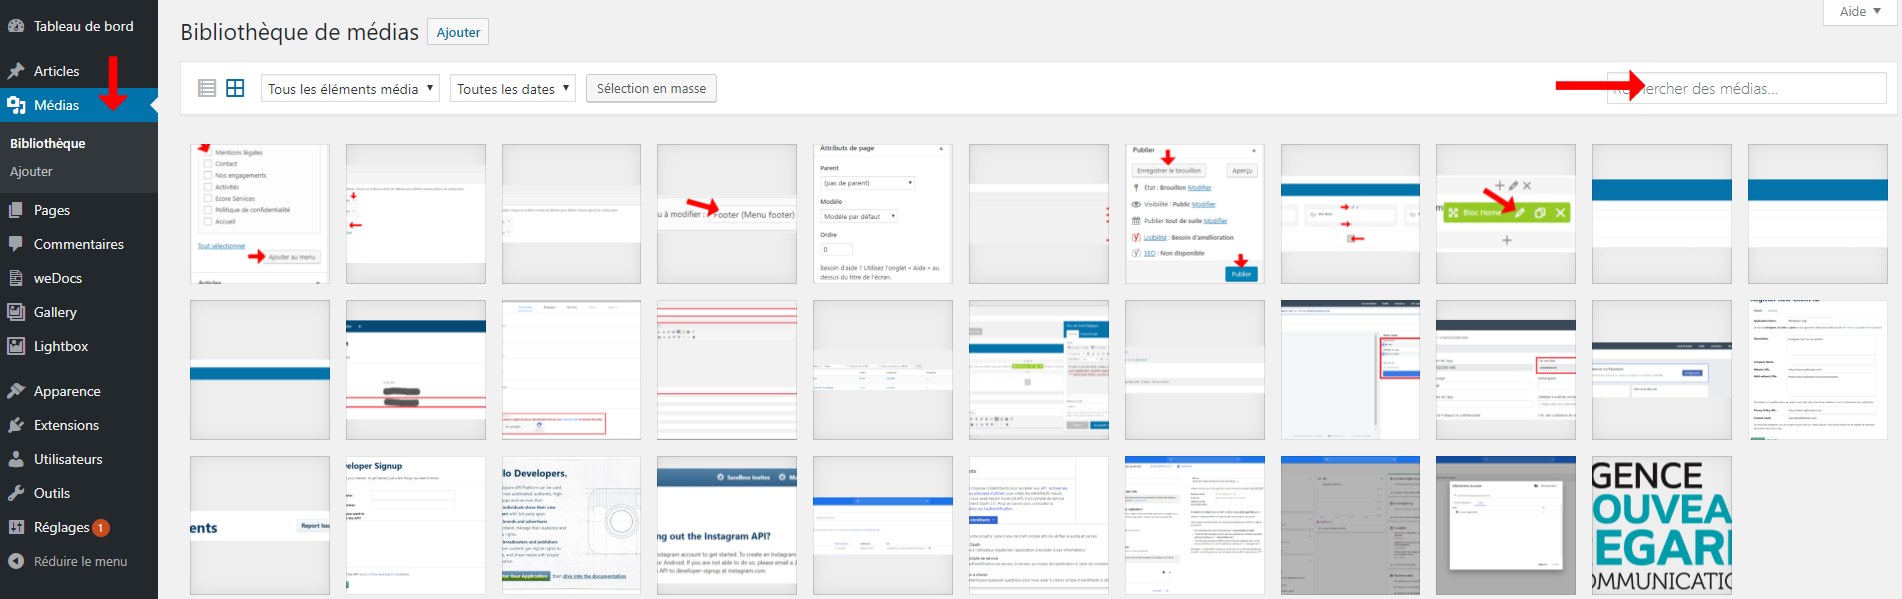Image resolution: width=1902 pixels, height=599 pixels.
Task: Click the Commentaires speech bubble icon
Action: (x=16, y=244)
